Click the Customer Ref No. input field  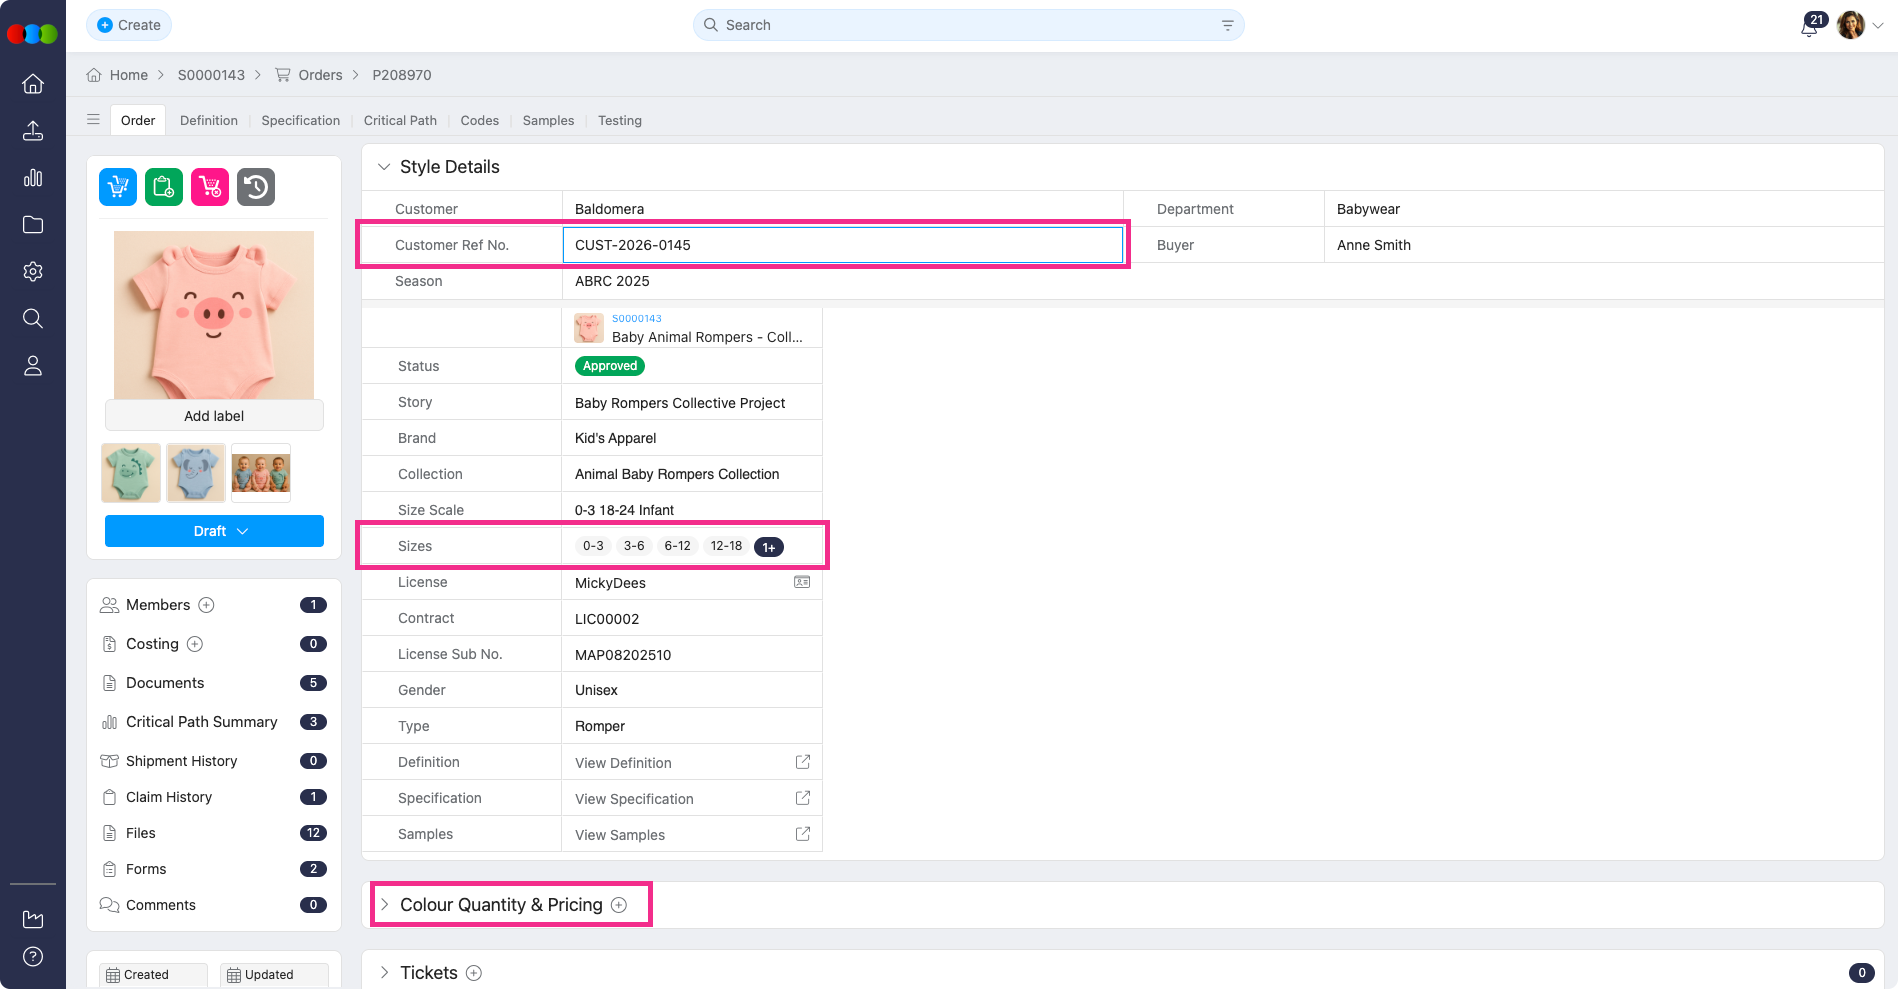click(842, 245)
